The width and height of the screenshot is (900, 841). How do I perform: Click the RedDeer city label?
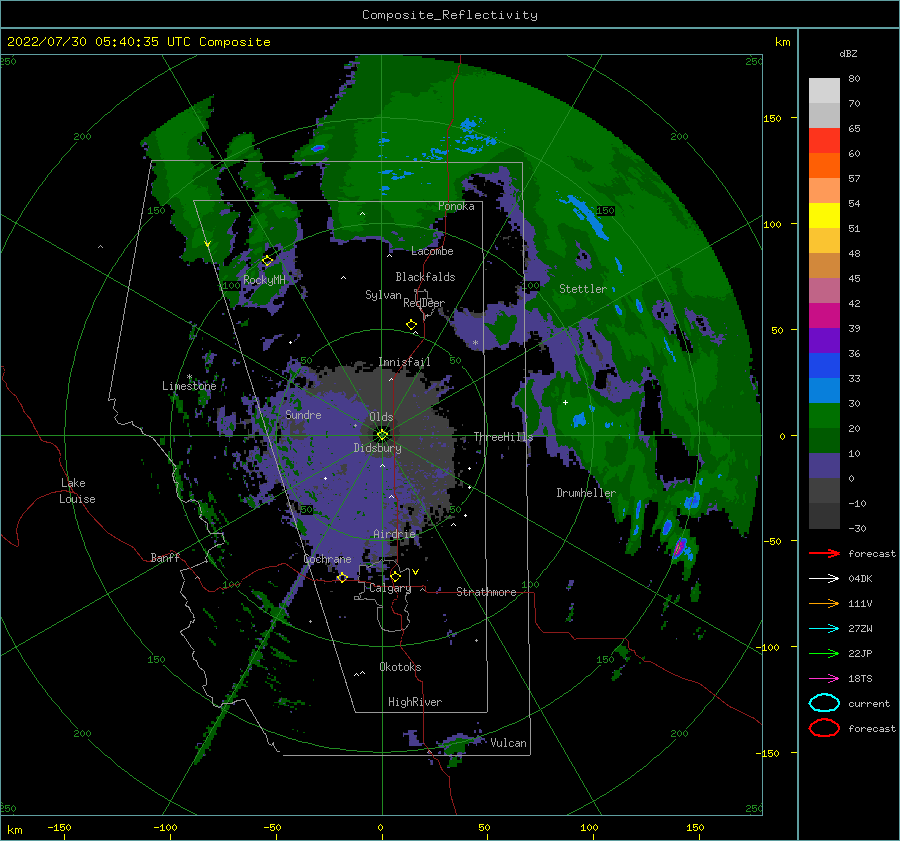click(x=424, y=303)
